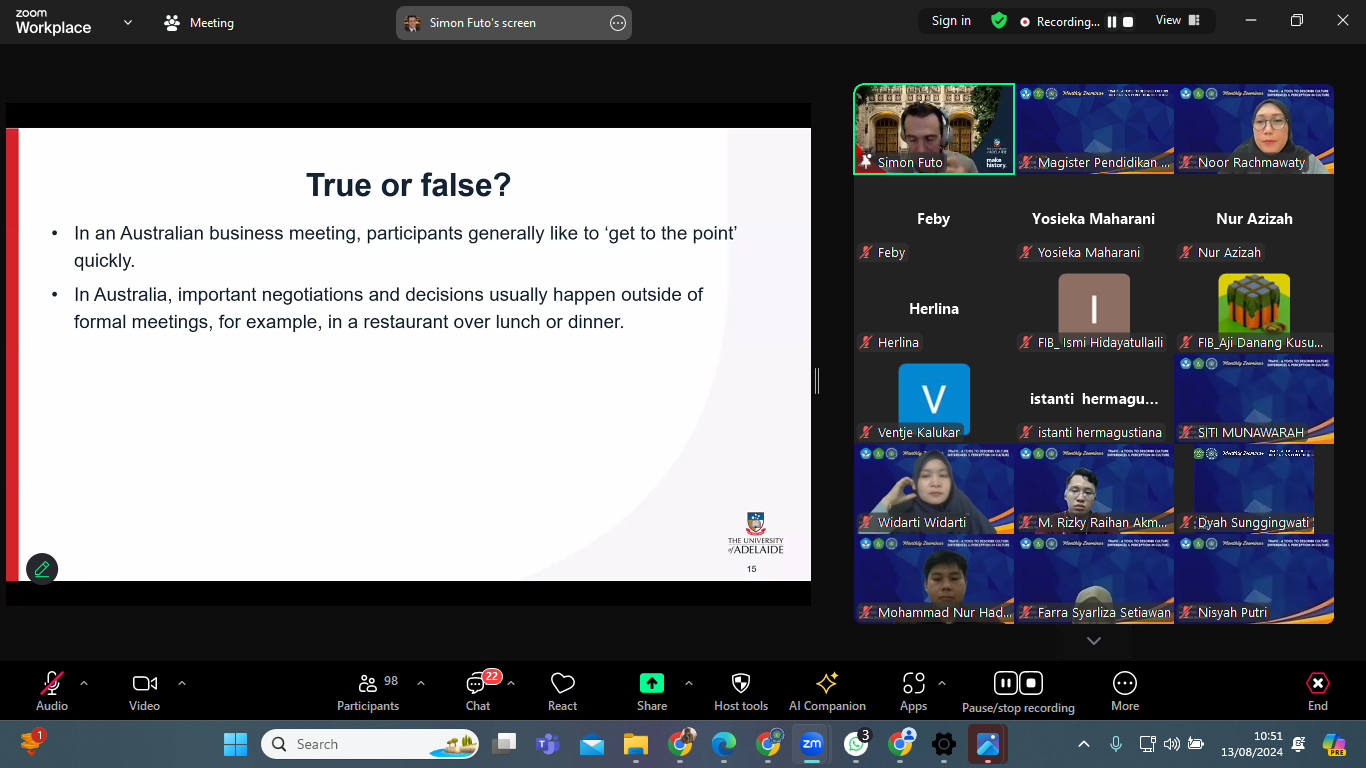Open Zoom Apps
The height and width of the screenshot is (768, 1366).
tap(912, 690)
